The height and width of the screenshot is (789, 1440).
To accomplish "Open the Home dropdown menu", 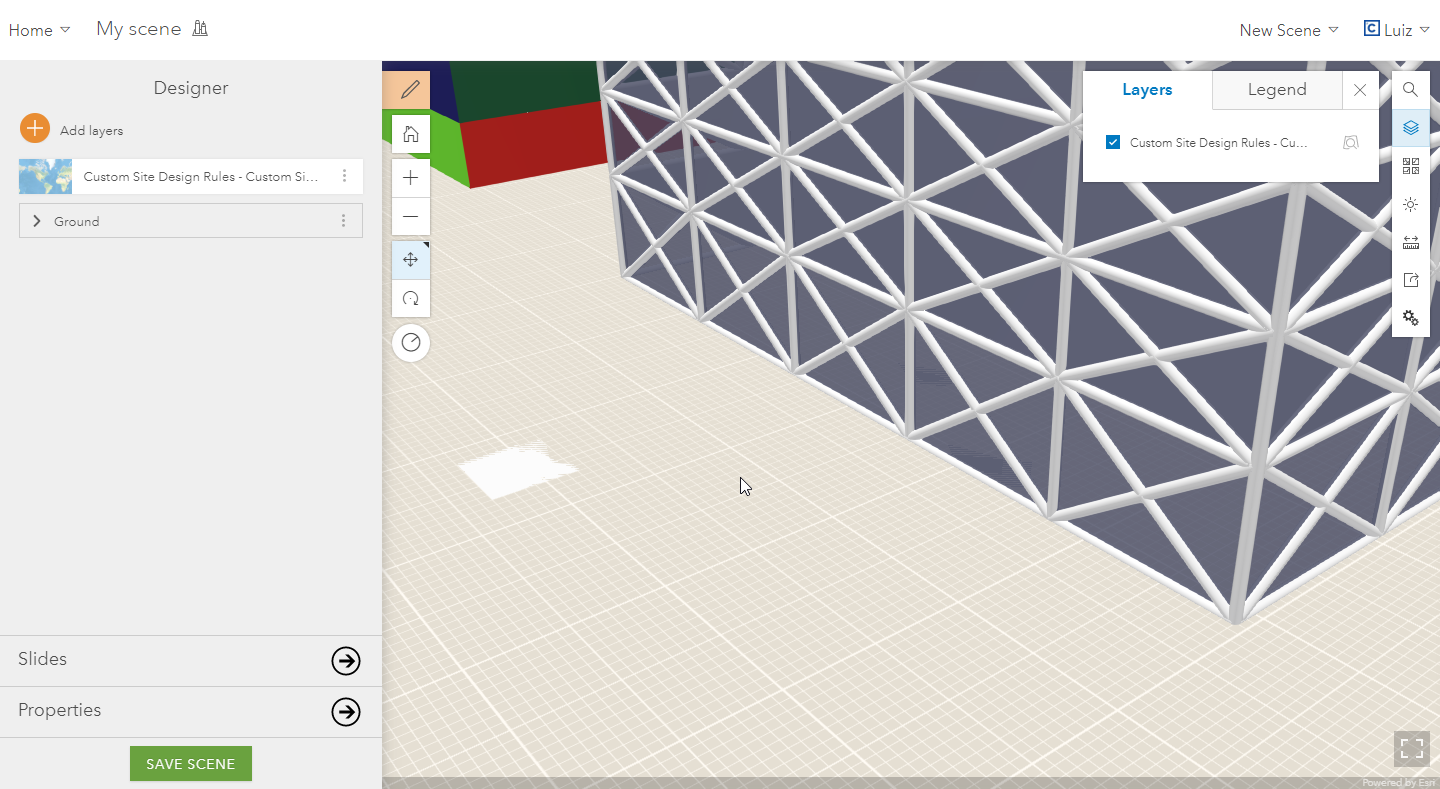I will pyautogui.click(x=39, y=30).
